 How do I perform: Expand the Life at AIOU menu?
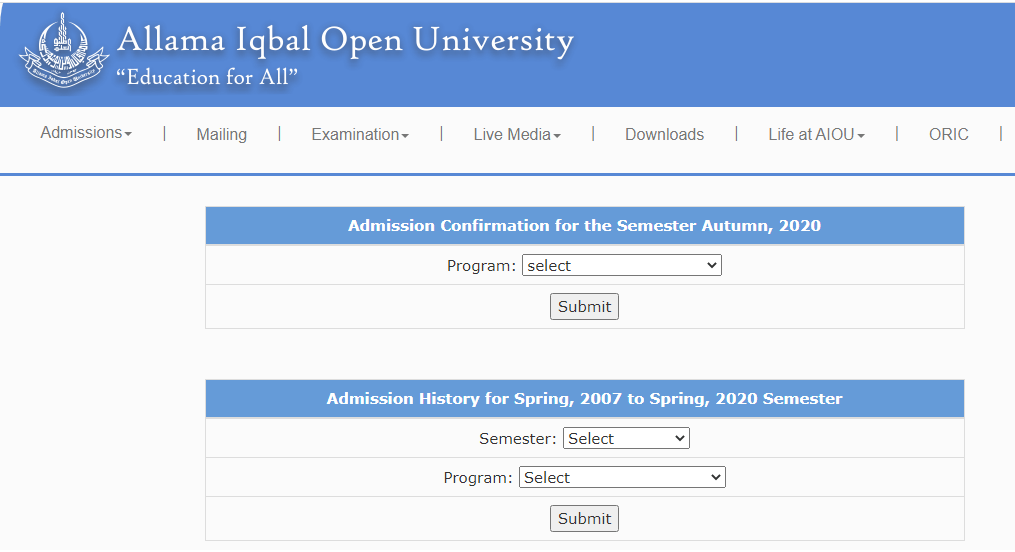coord(816,135)
